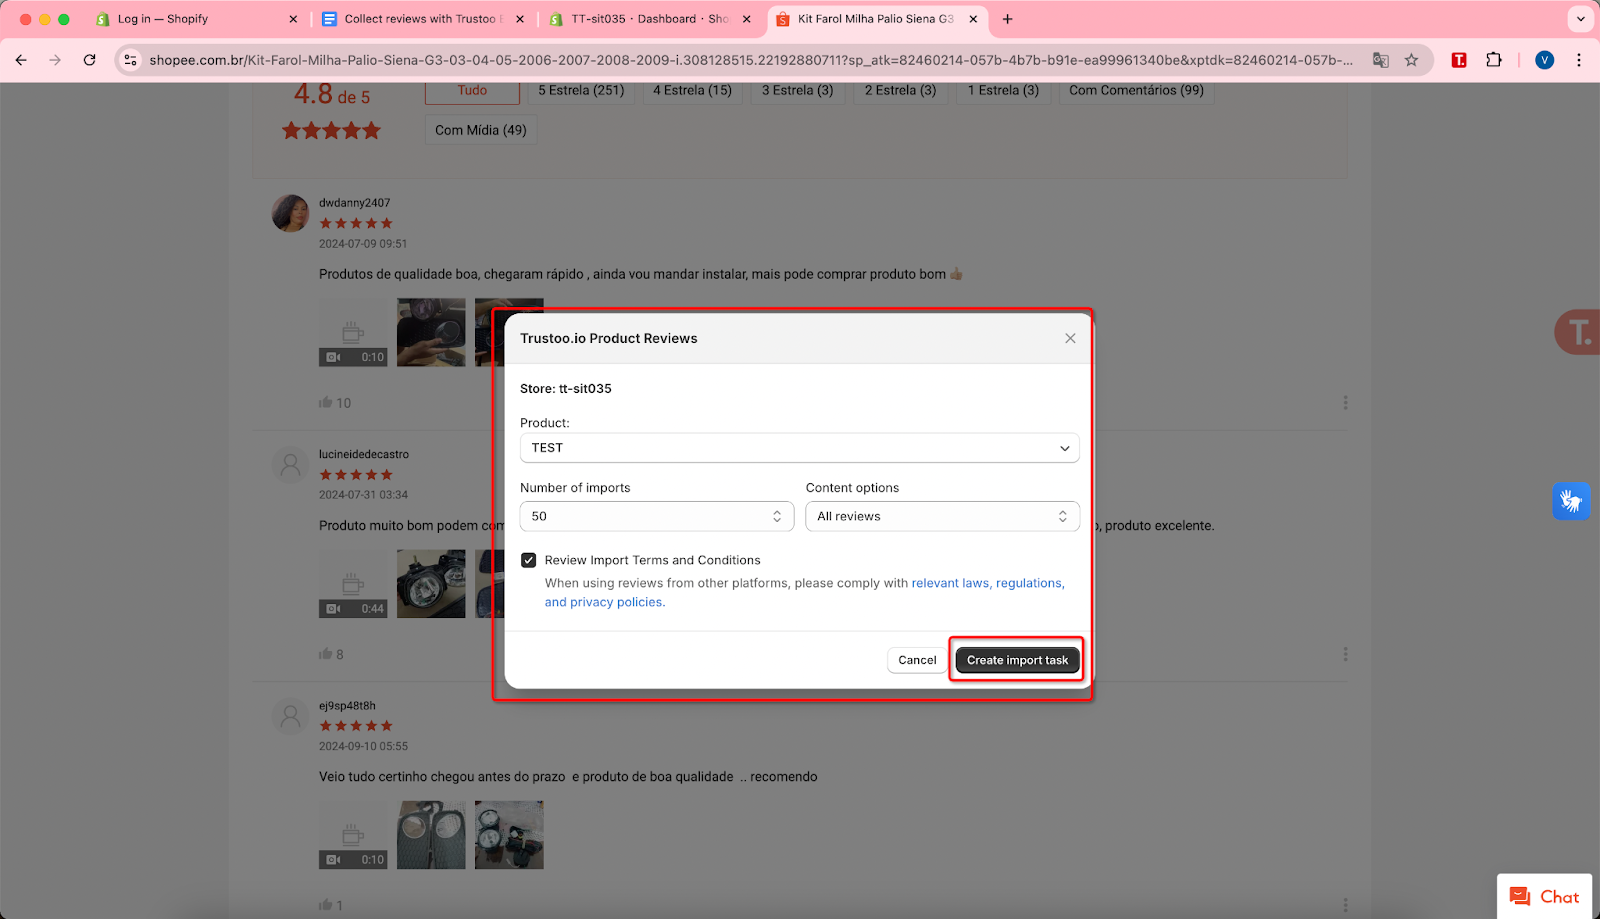Image resolution: width=1600 pixels, height=919 pixels.
Task: Click the blue accessibility hand icon
Action: coord(1571,500)
